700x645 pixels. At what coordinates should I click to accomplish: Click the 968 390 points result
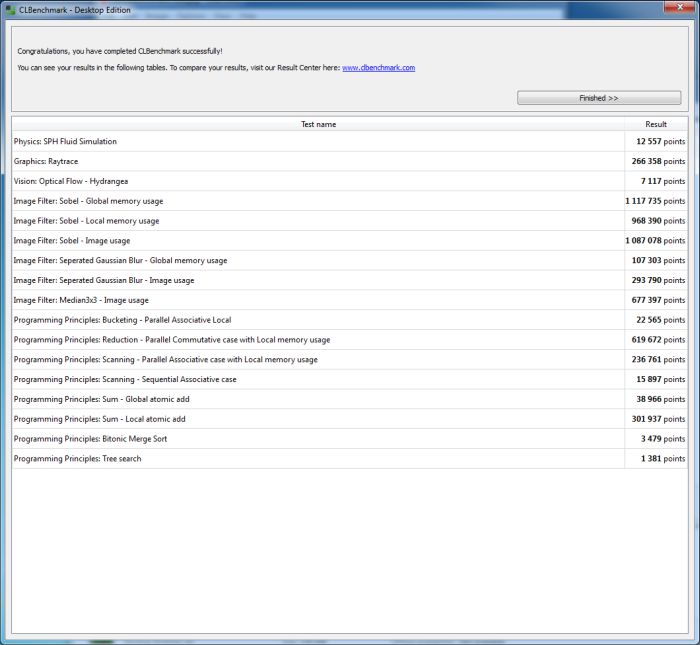[658, 221]
